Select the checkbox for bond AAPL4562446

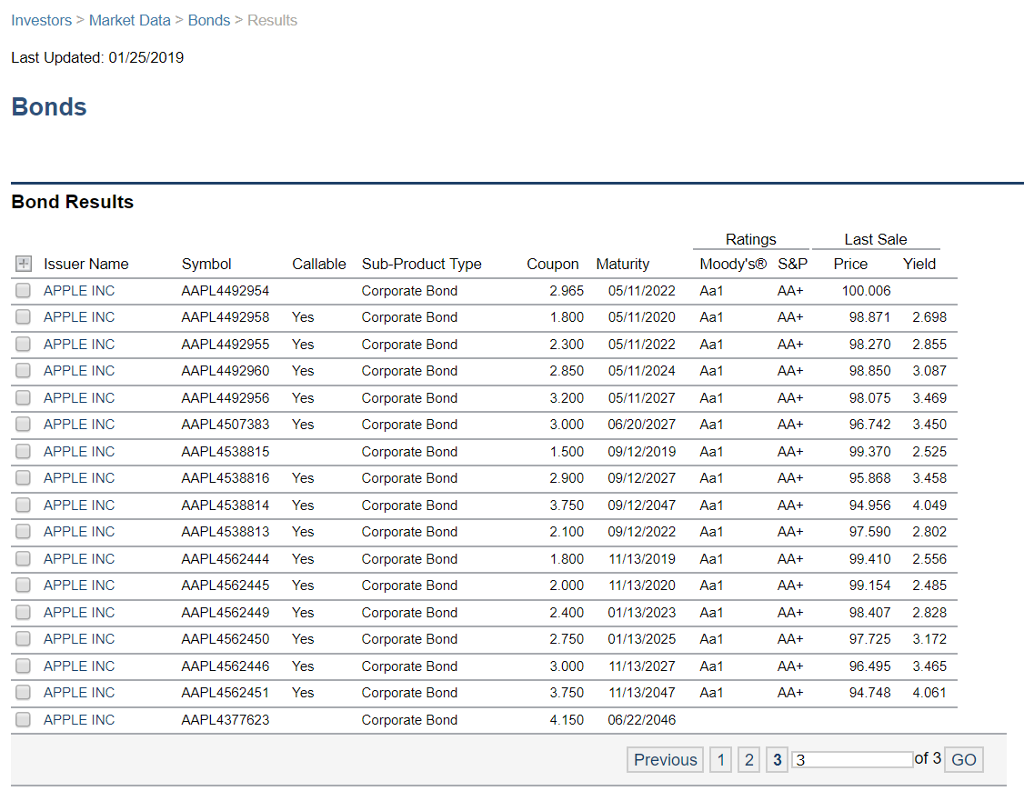pyautogui.click(x=23, y=665)
